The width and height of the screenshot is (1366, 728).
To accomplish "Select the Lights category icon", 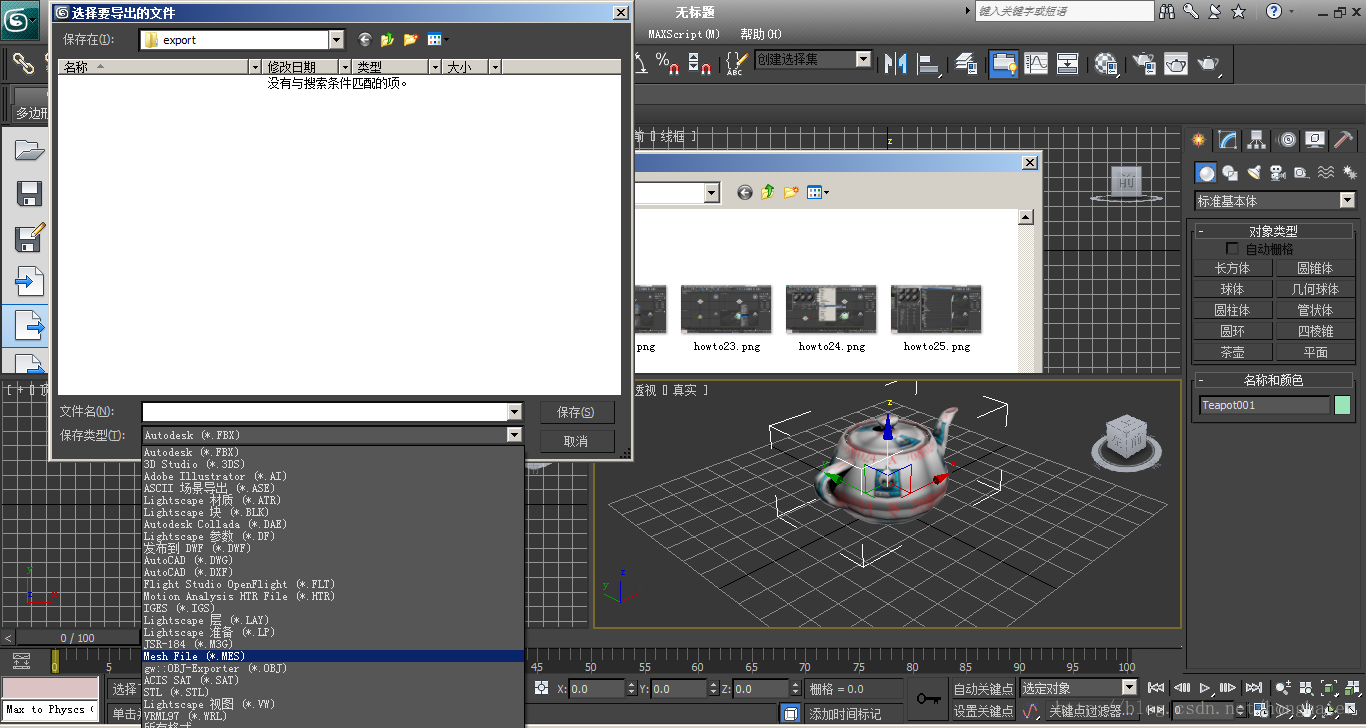I will coord(1253,173).
